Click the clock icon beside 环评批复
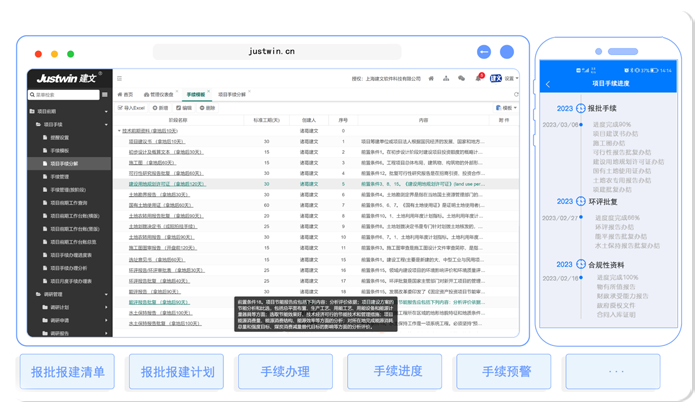 pos(580,201)
